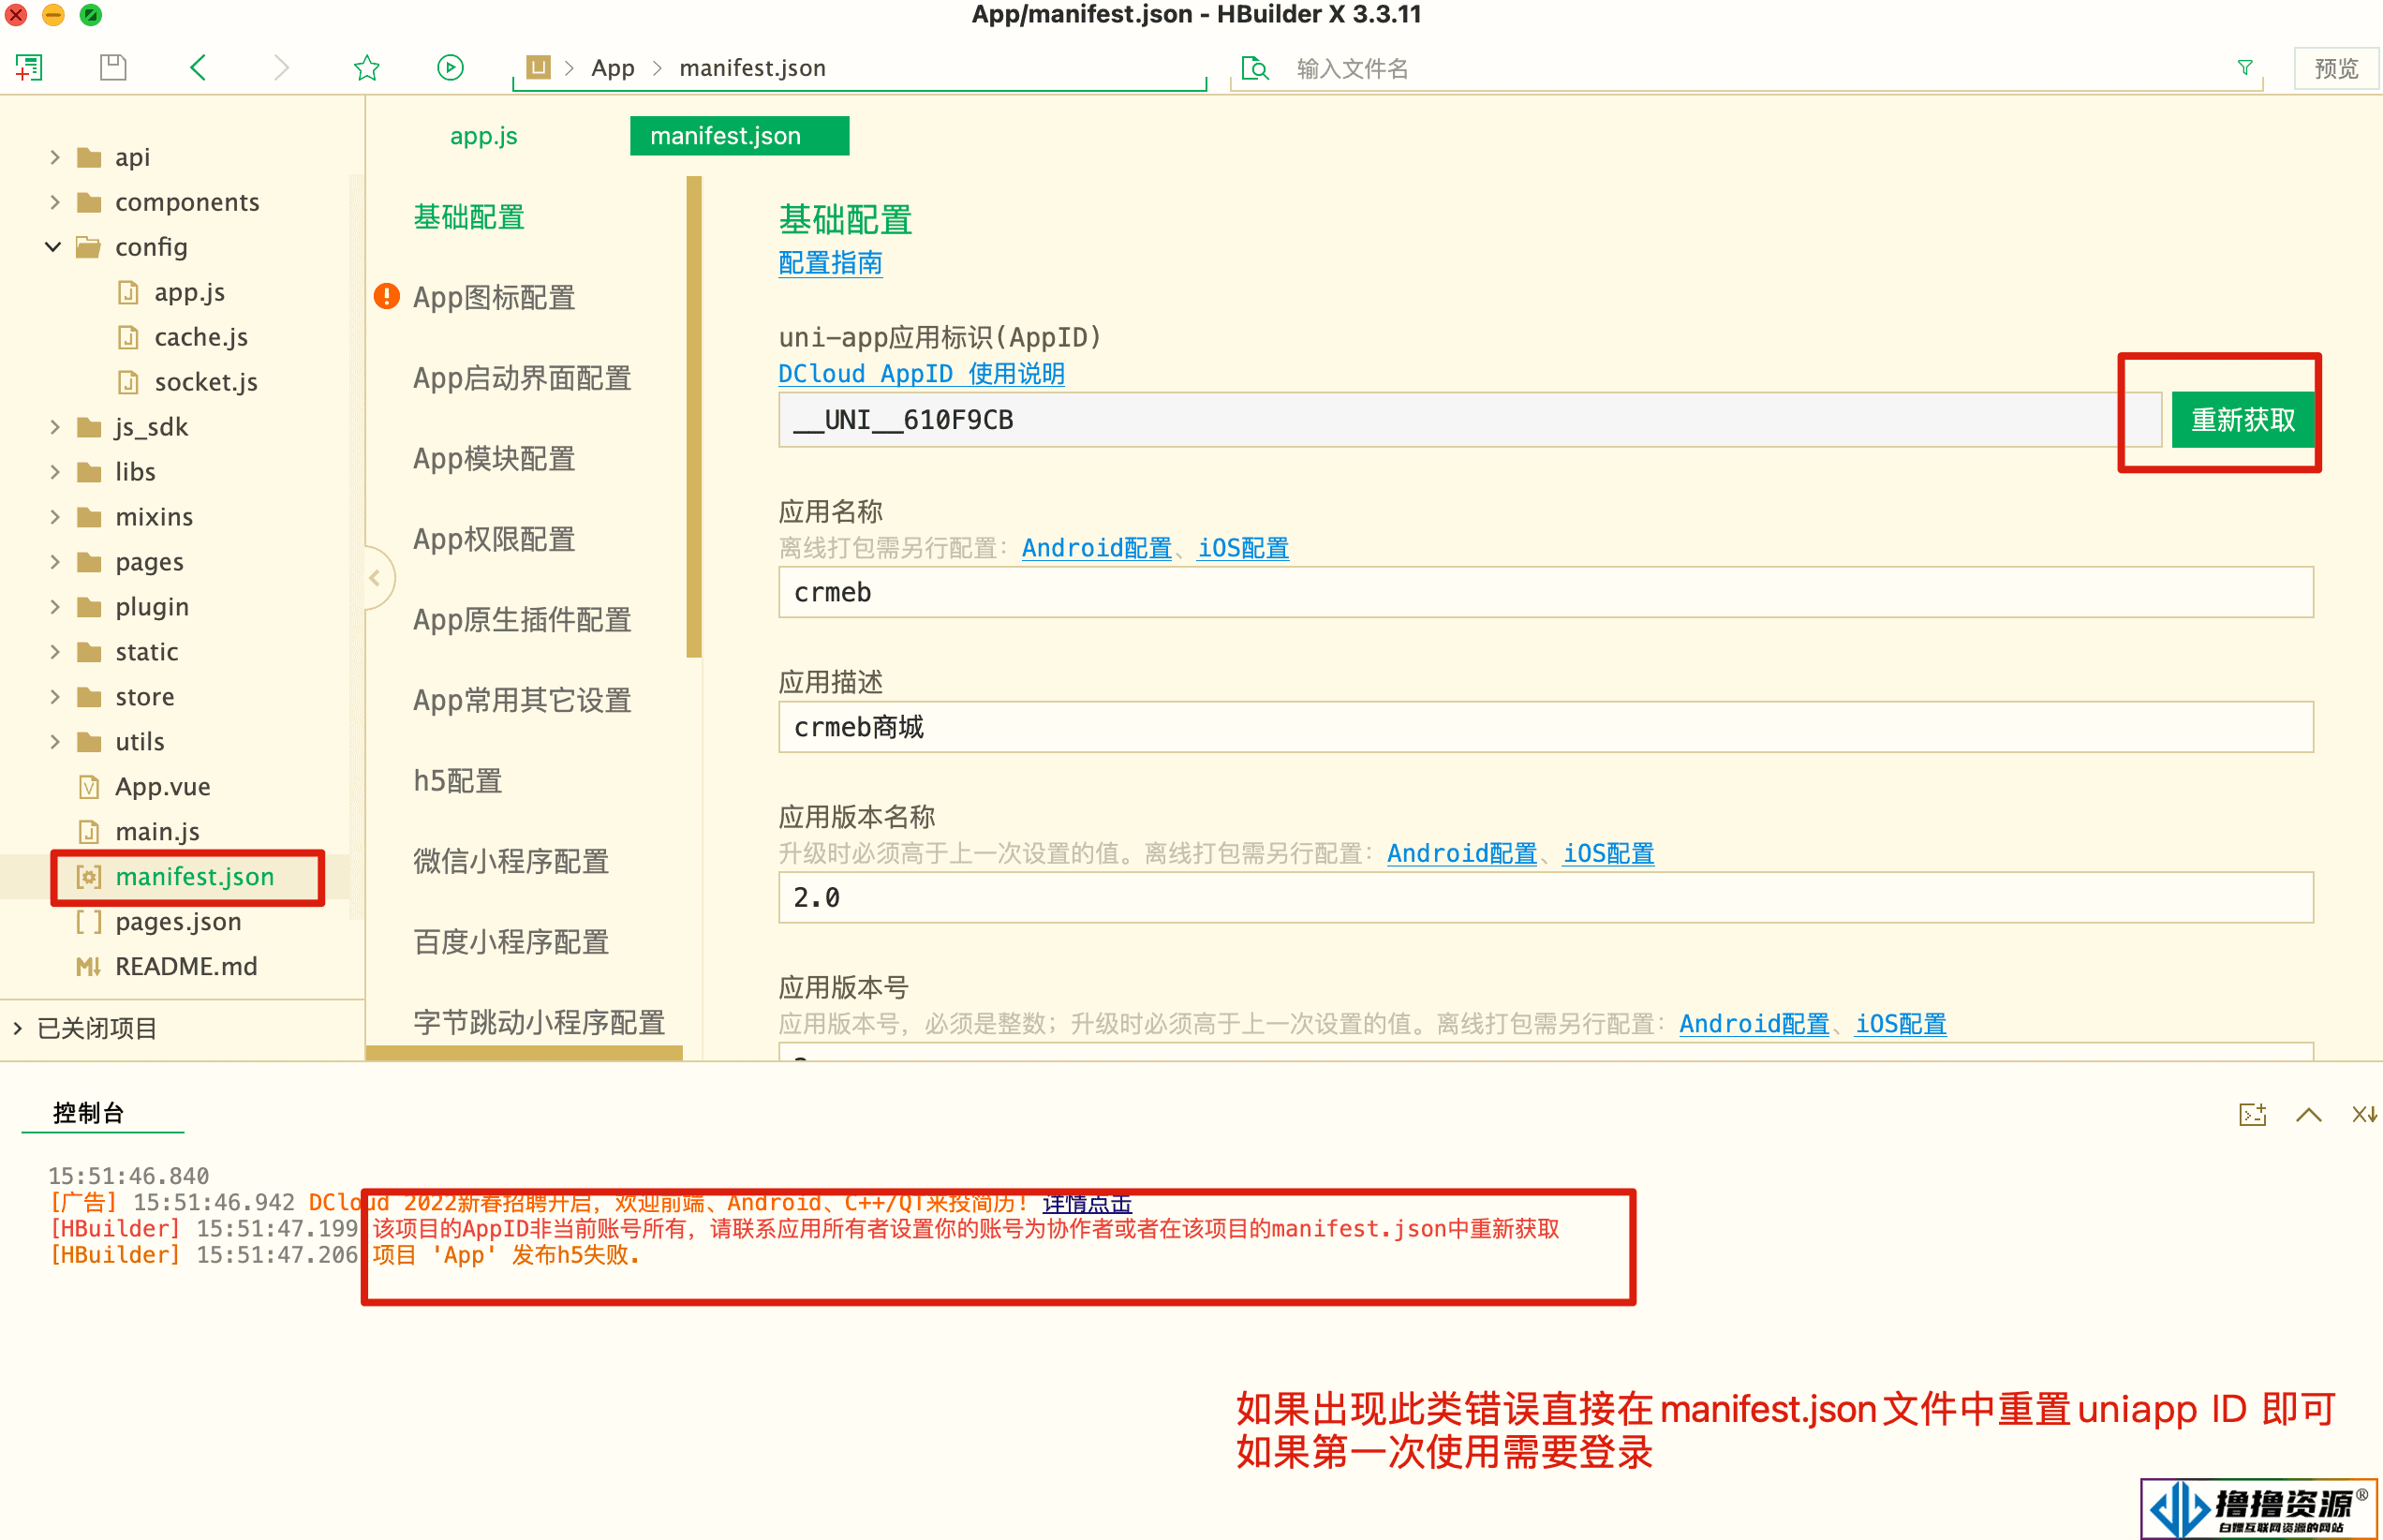
Task: Open the App图标配置 section
Action: tap(494, 298)
